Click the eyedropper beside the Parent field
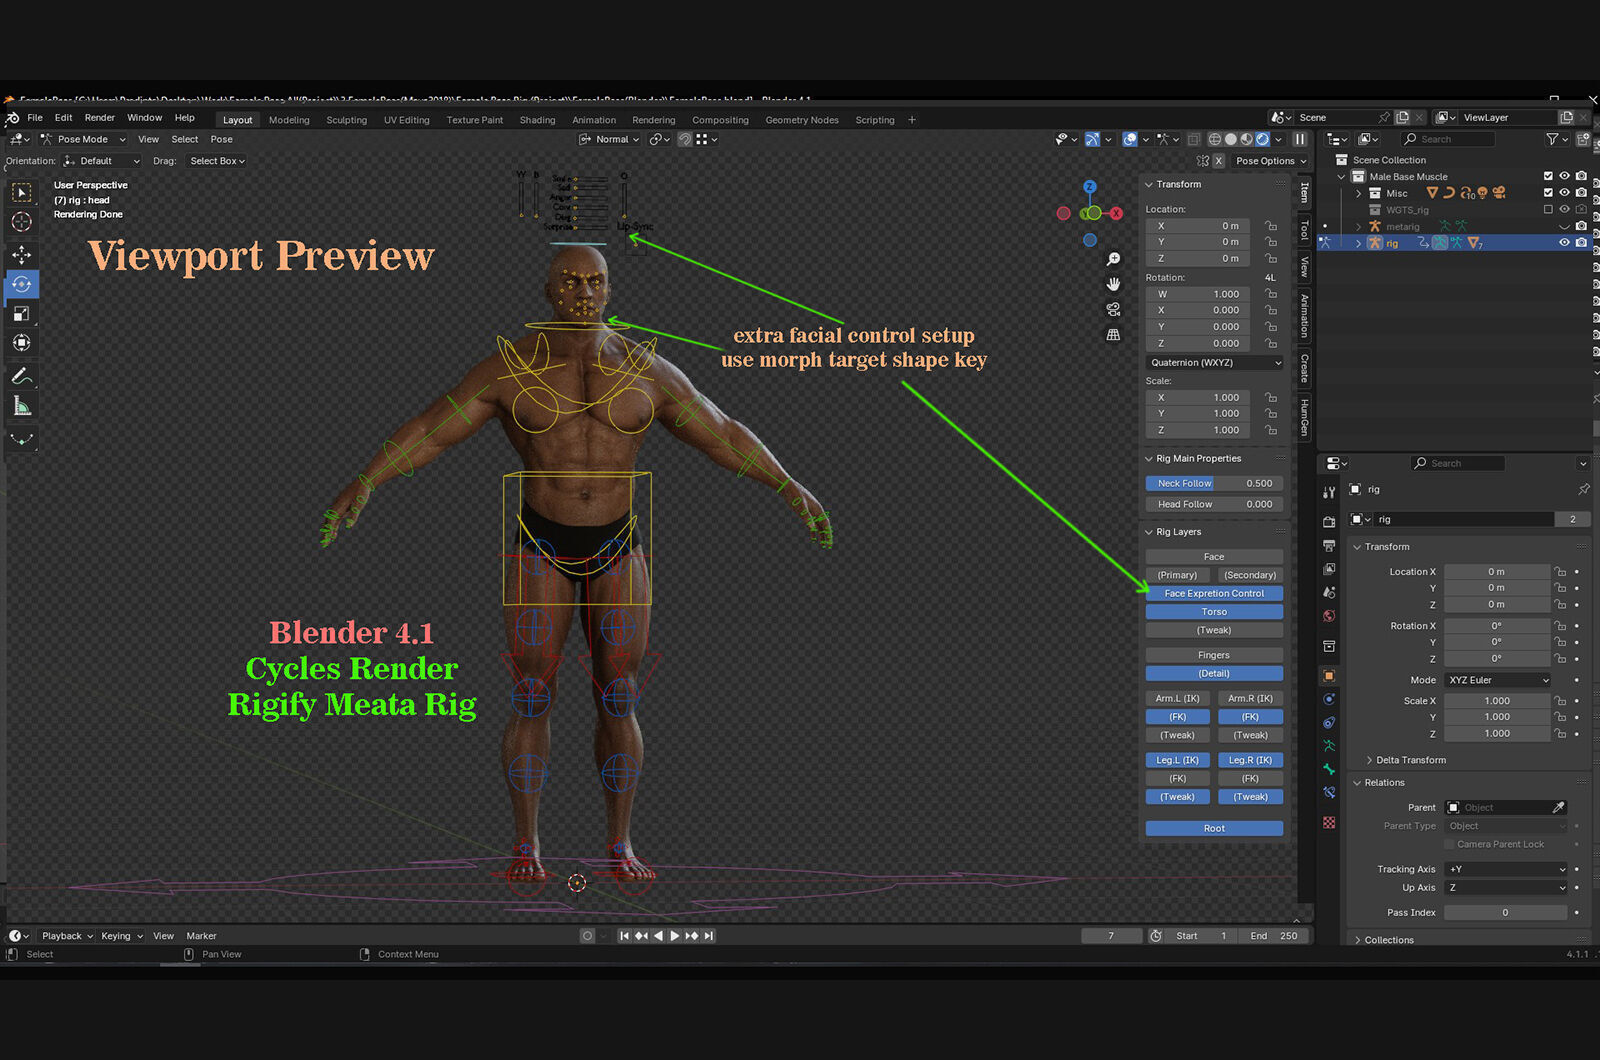Screen dimensions: 1600x1060 1558,807
